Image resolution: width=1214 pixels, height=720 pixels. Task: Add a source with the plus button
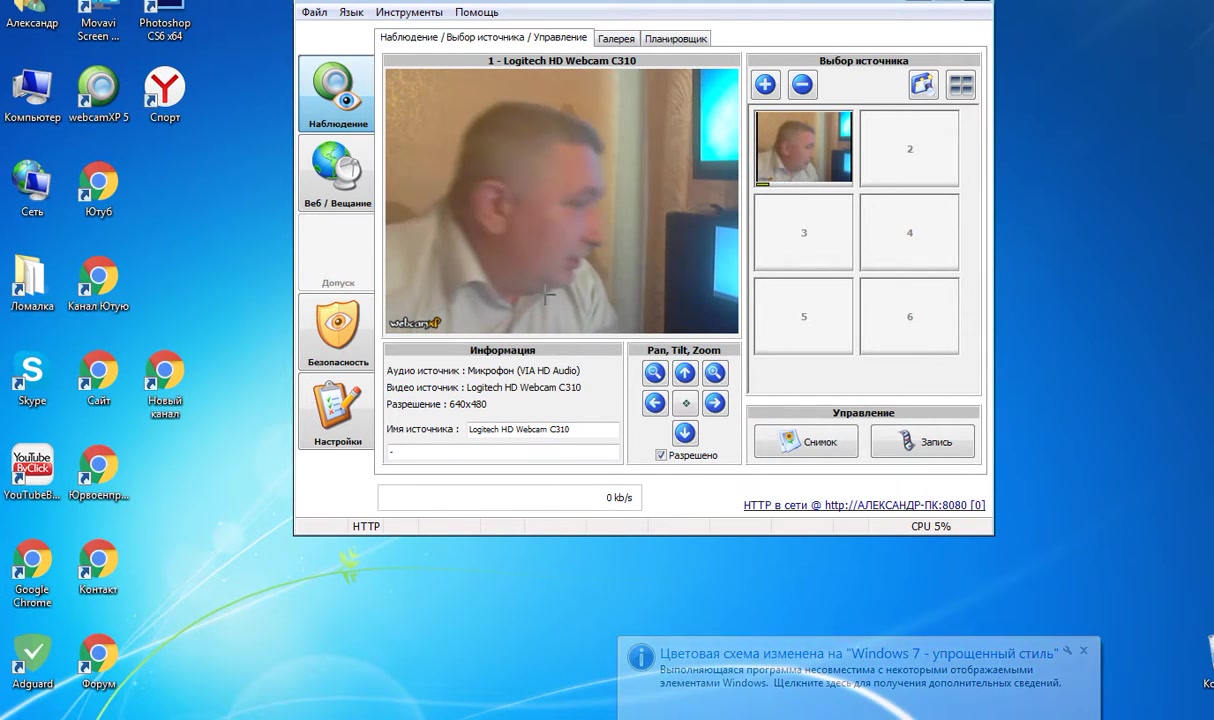coord(765,85)
